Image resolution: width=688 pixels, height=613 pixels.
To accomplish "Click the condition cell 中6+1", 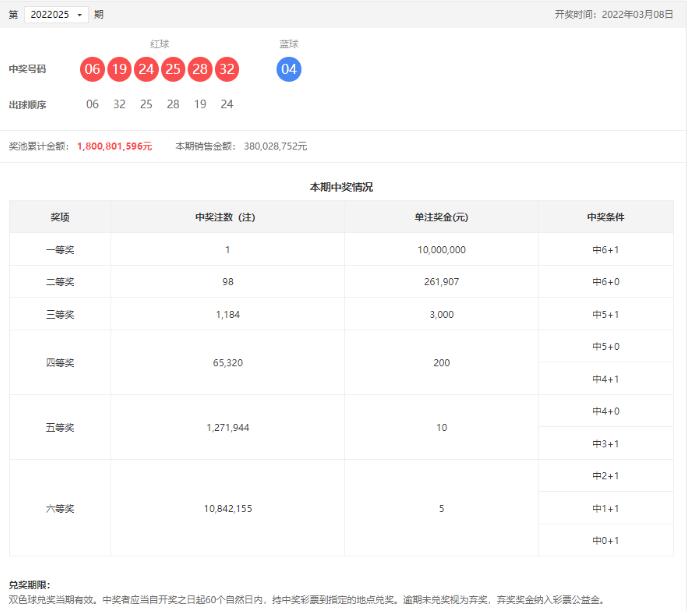I will click(x=606, y=250).
